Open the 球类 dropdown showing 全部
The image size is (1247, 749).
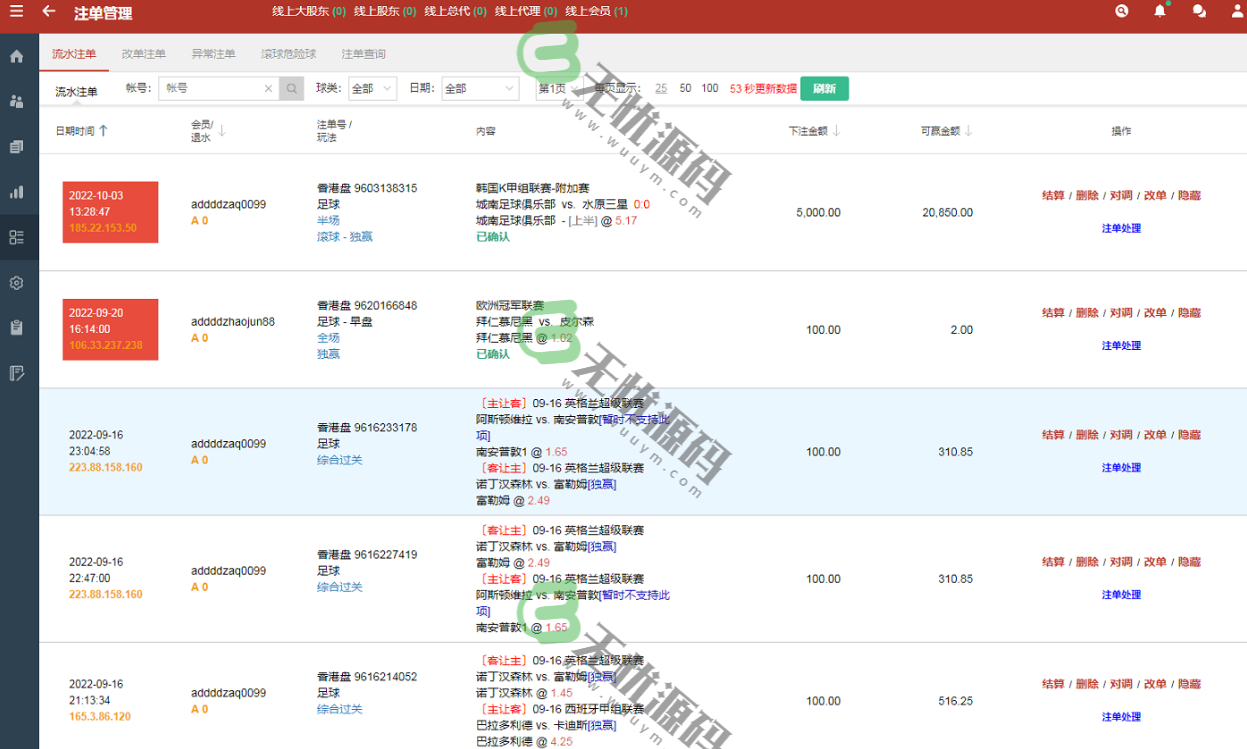pyautogui.click(x=371, y=88)
